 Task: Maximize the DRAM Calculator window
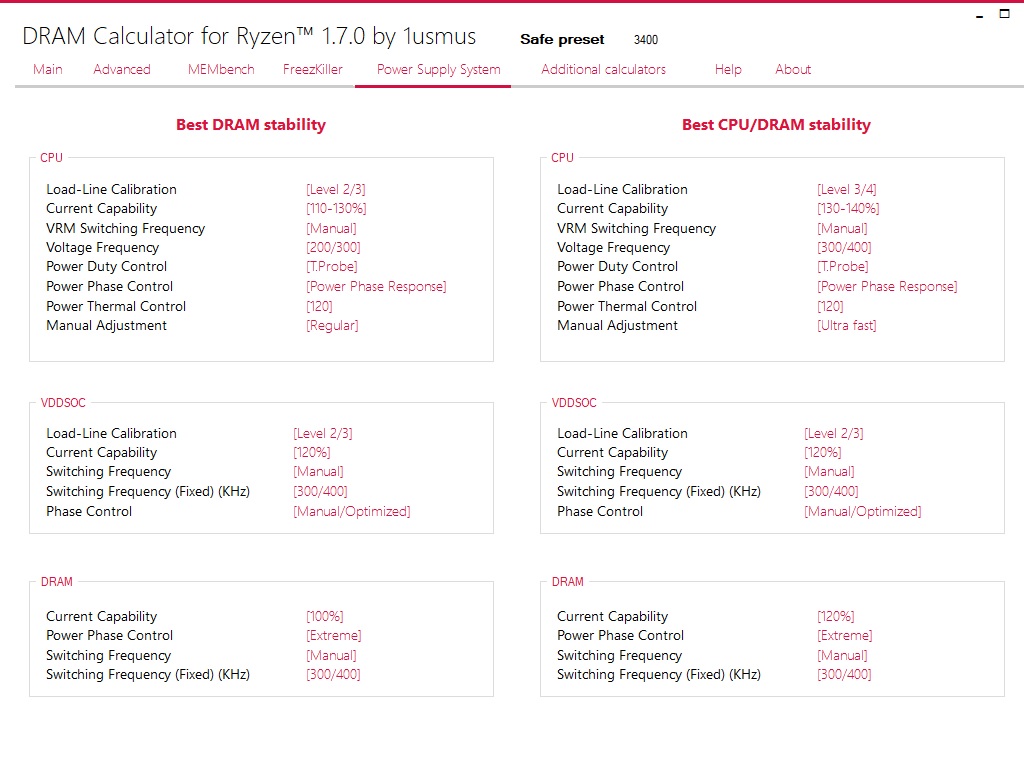pos(1004,14)
